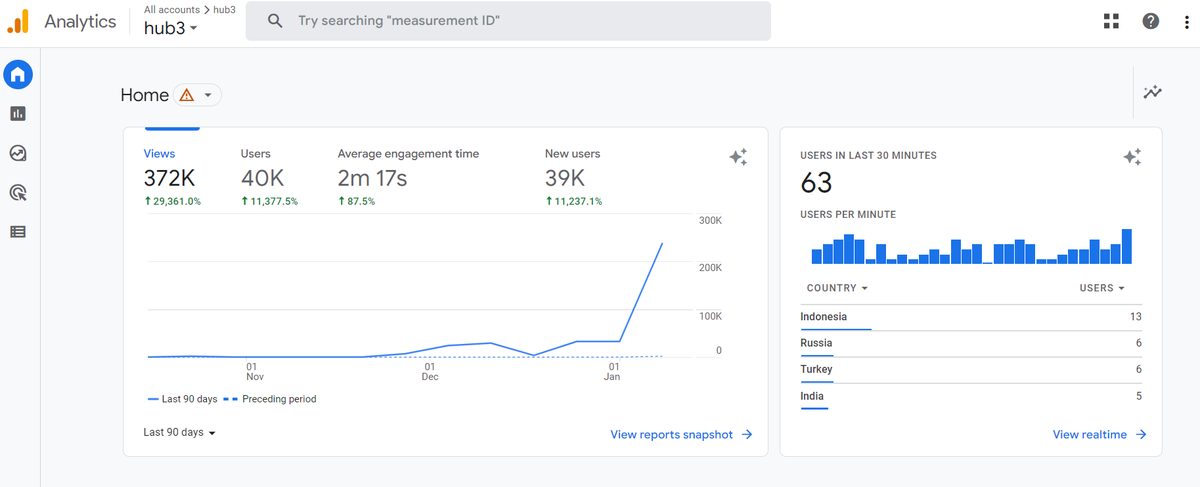Click the Google Analytics logo
The height and width of the screenshot is (487, 1200).
18,21
